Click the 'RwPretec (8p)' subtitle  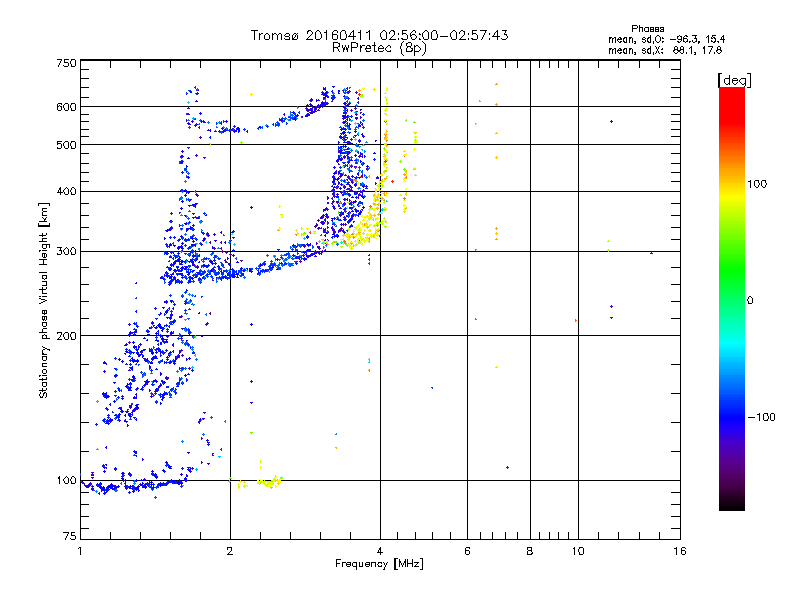pyautogui.click(x=380, y=48)
